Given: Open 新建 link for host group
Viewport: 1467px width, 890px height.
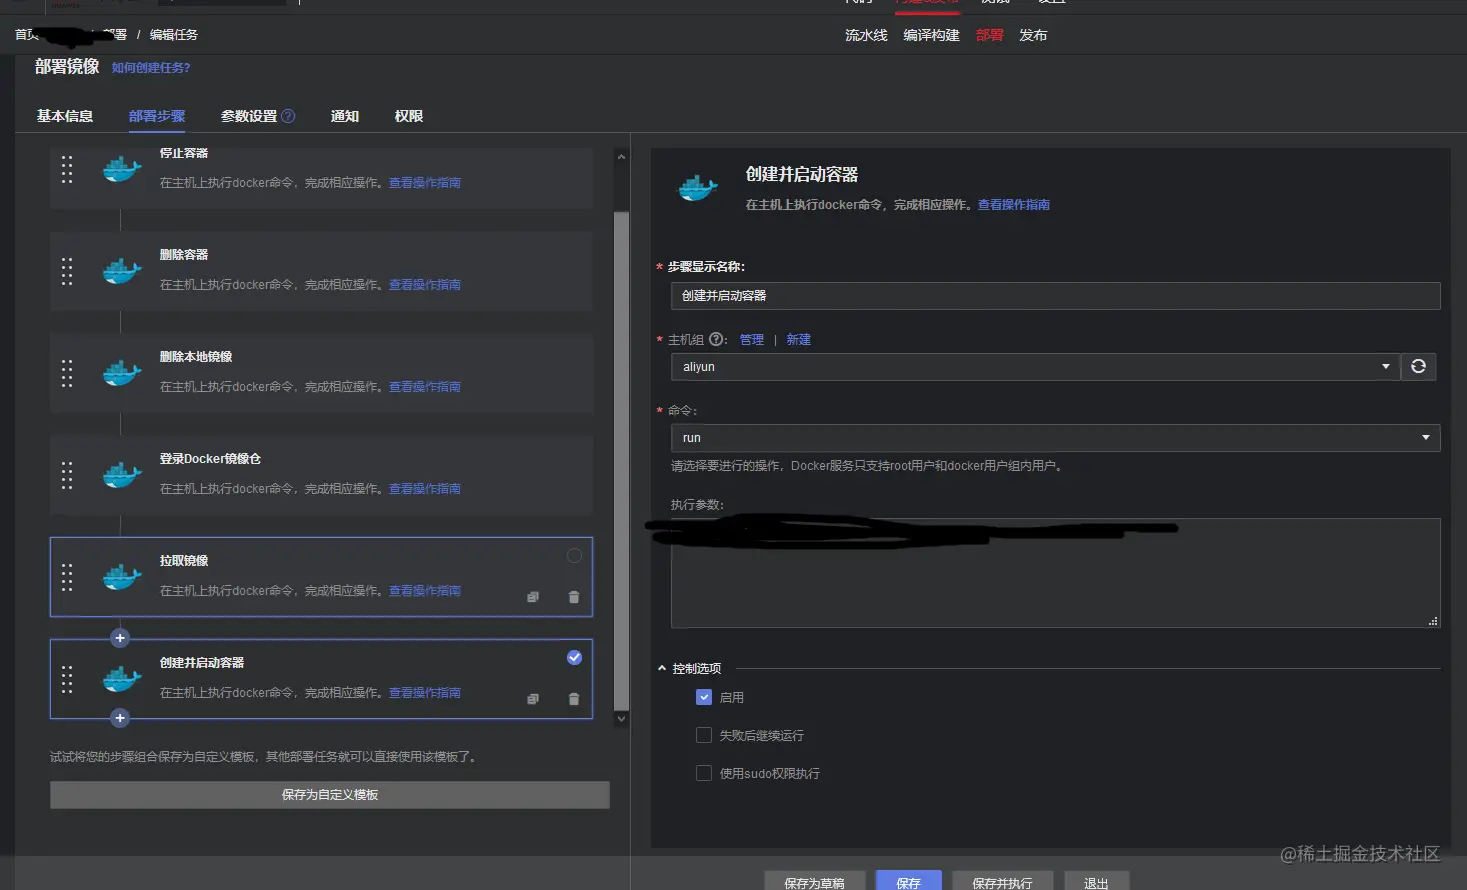Looking at the screenshot, I should coord(799,340).
